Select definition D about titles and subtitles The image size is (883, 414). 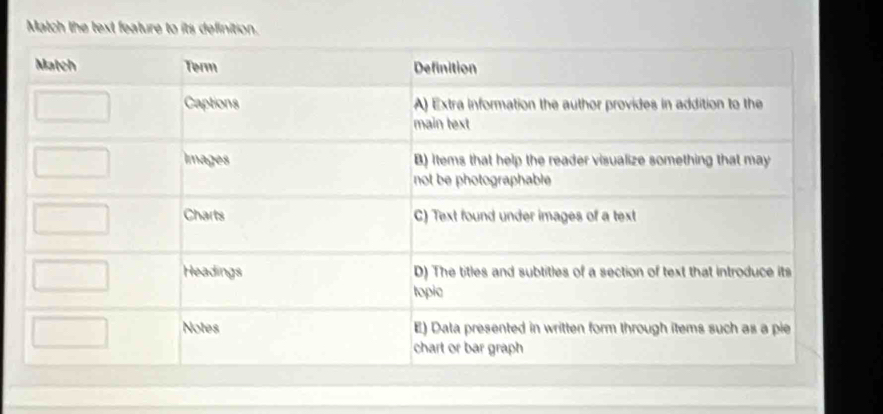(x=601, y=280)
